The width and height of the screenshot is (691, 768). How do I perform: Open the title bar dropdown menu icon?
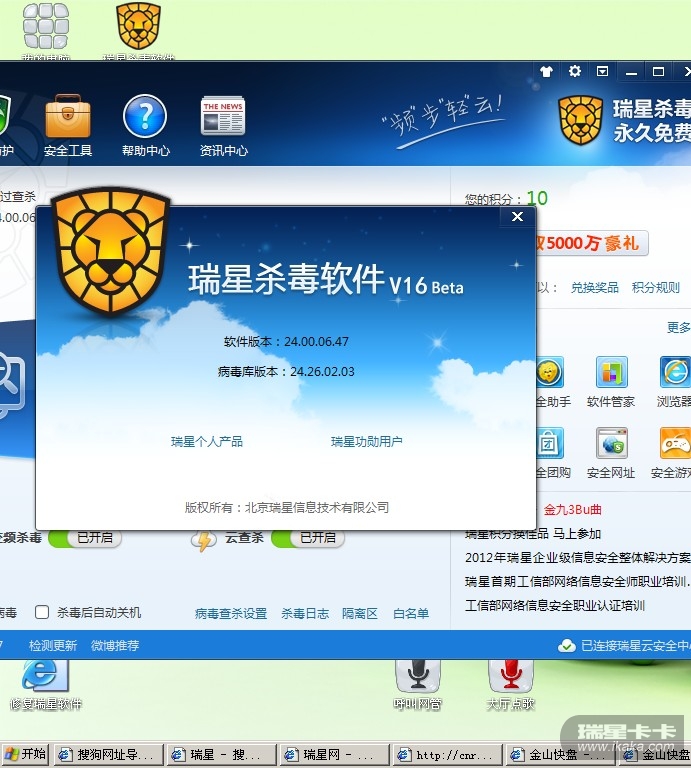click(x=602, y=72)
